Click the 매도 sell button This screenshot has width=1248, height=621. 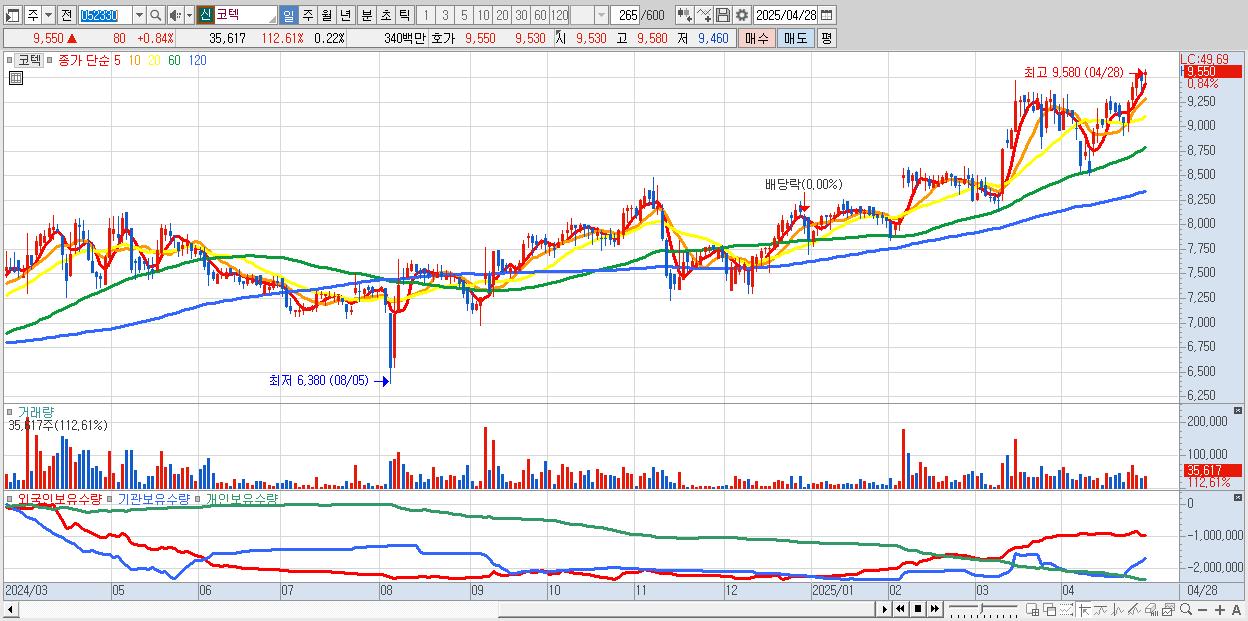tap(796, 38)
